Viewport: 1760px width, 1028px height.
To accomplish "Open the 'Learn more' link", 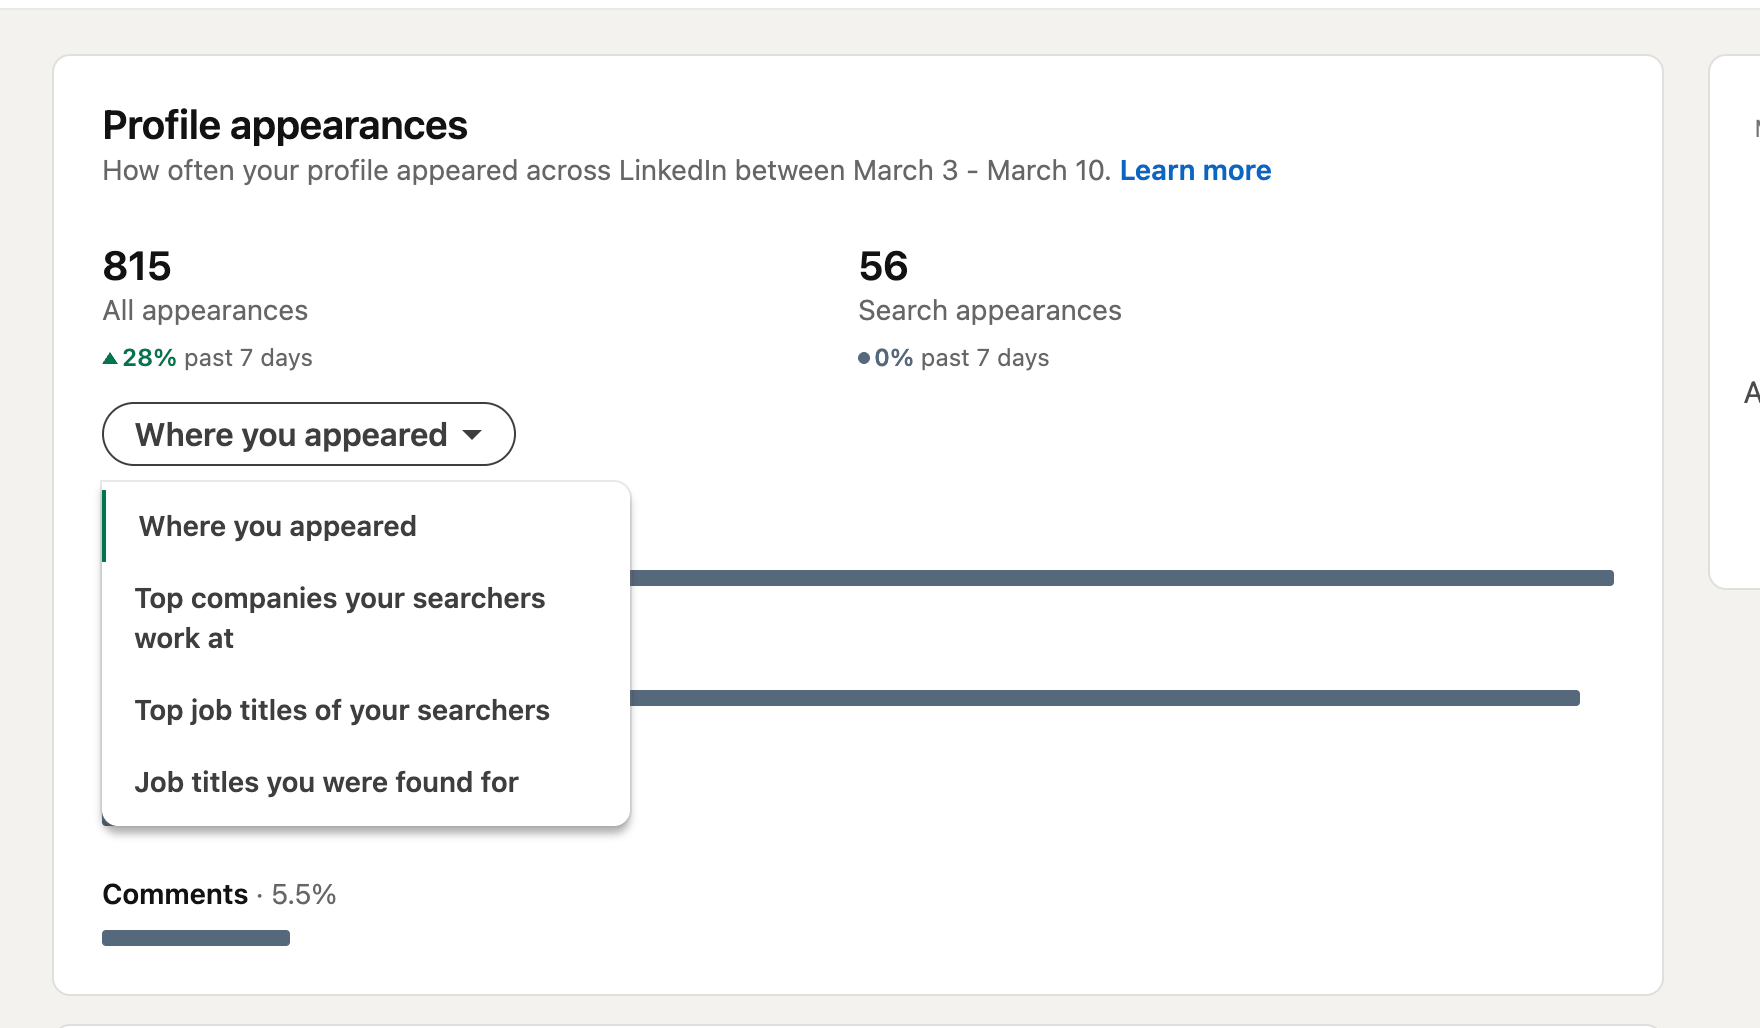I will (1195, 171).
